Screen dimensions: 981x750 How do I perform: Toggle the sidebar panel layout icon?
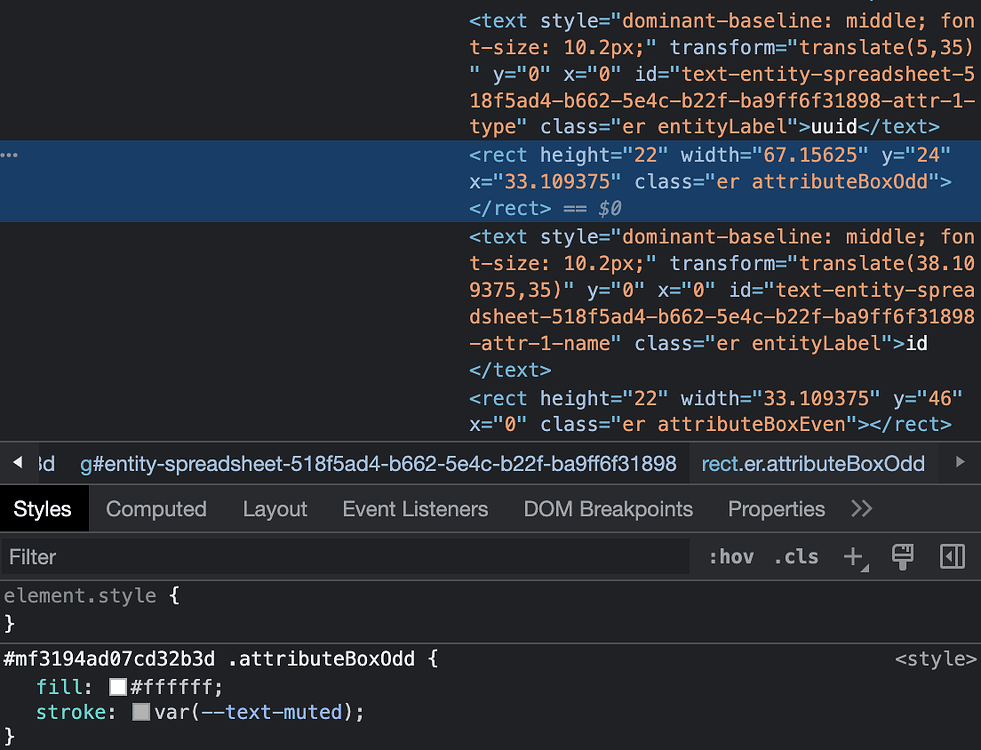(951, 557)
